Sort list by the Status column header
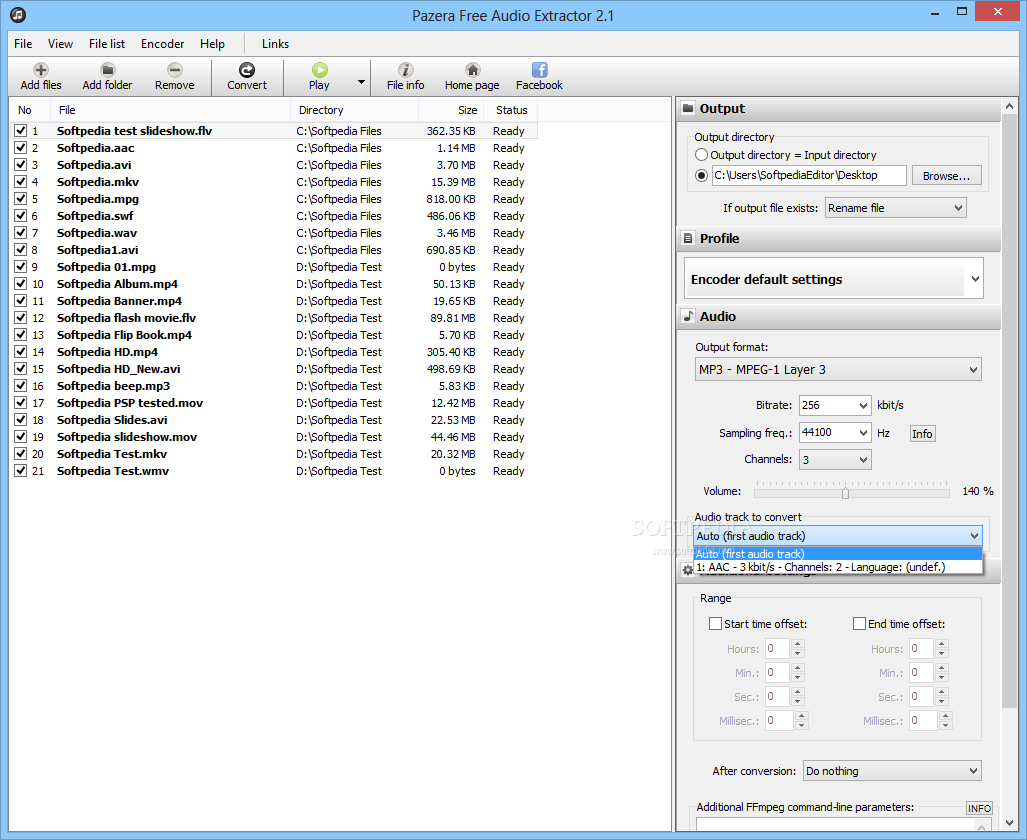This screenshot has width=1027, height=840. pos(511,109)
